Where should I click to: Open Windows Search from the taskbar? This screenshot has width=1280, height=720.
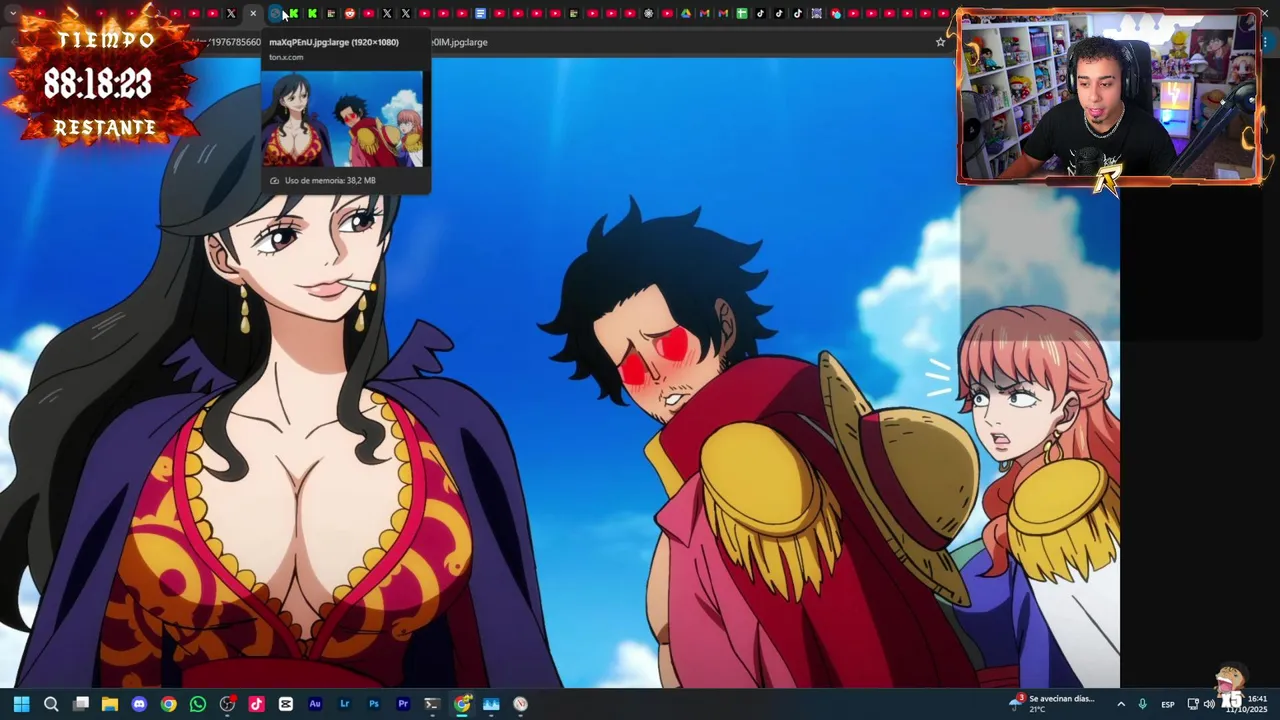pos(51,704)
